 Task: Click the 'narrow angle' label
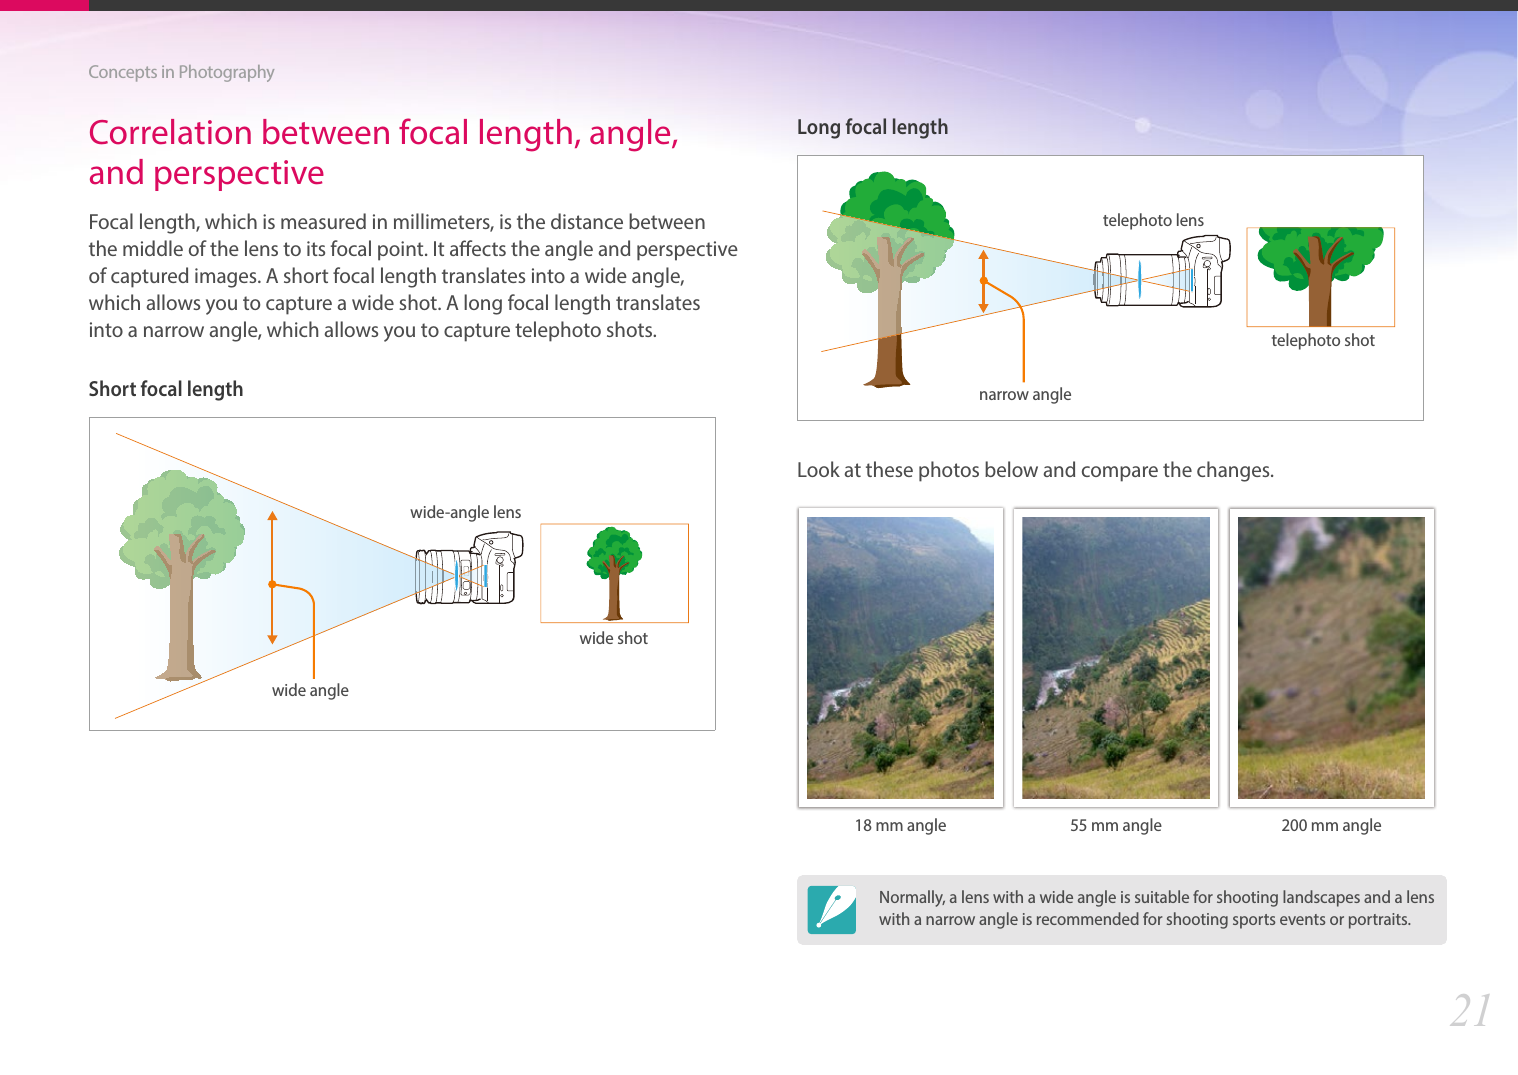point(1025,394)
